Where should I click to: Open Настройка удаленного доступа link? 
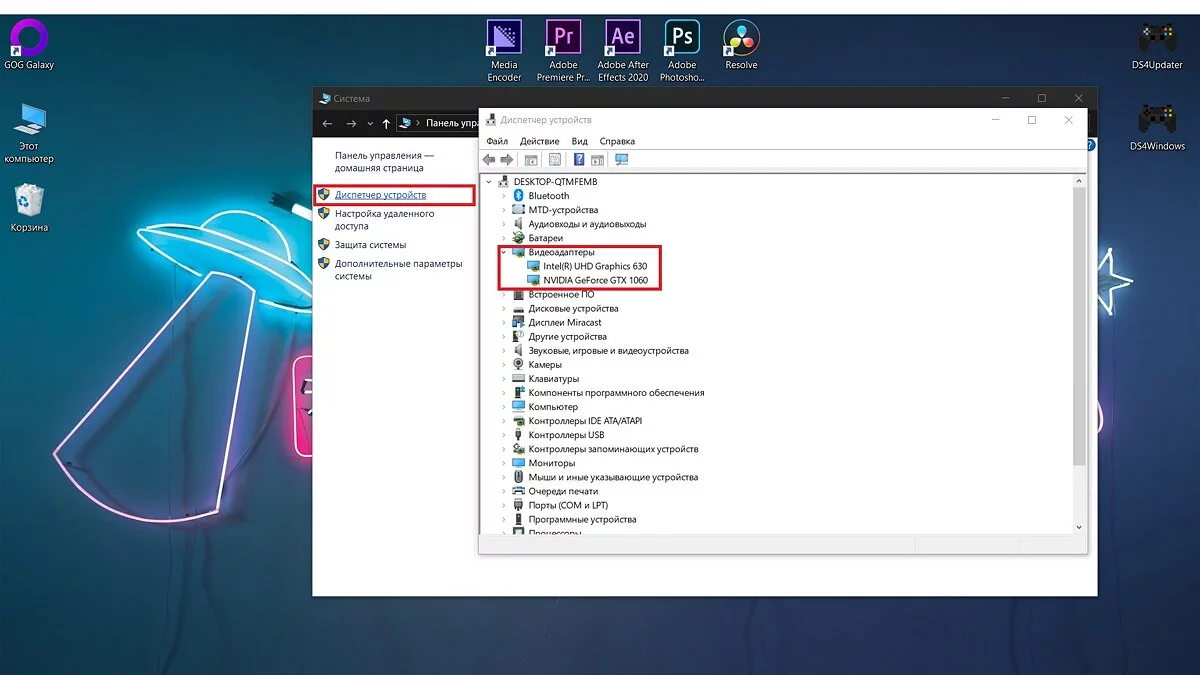click(x=384, y=220)
